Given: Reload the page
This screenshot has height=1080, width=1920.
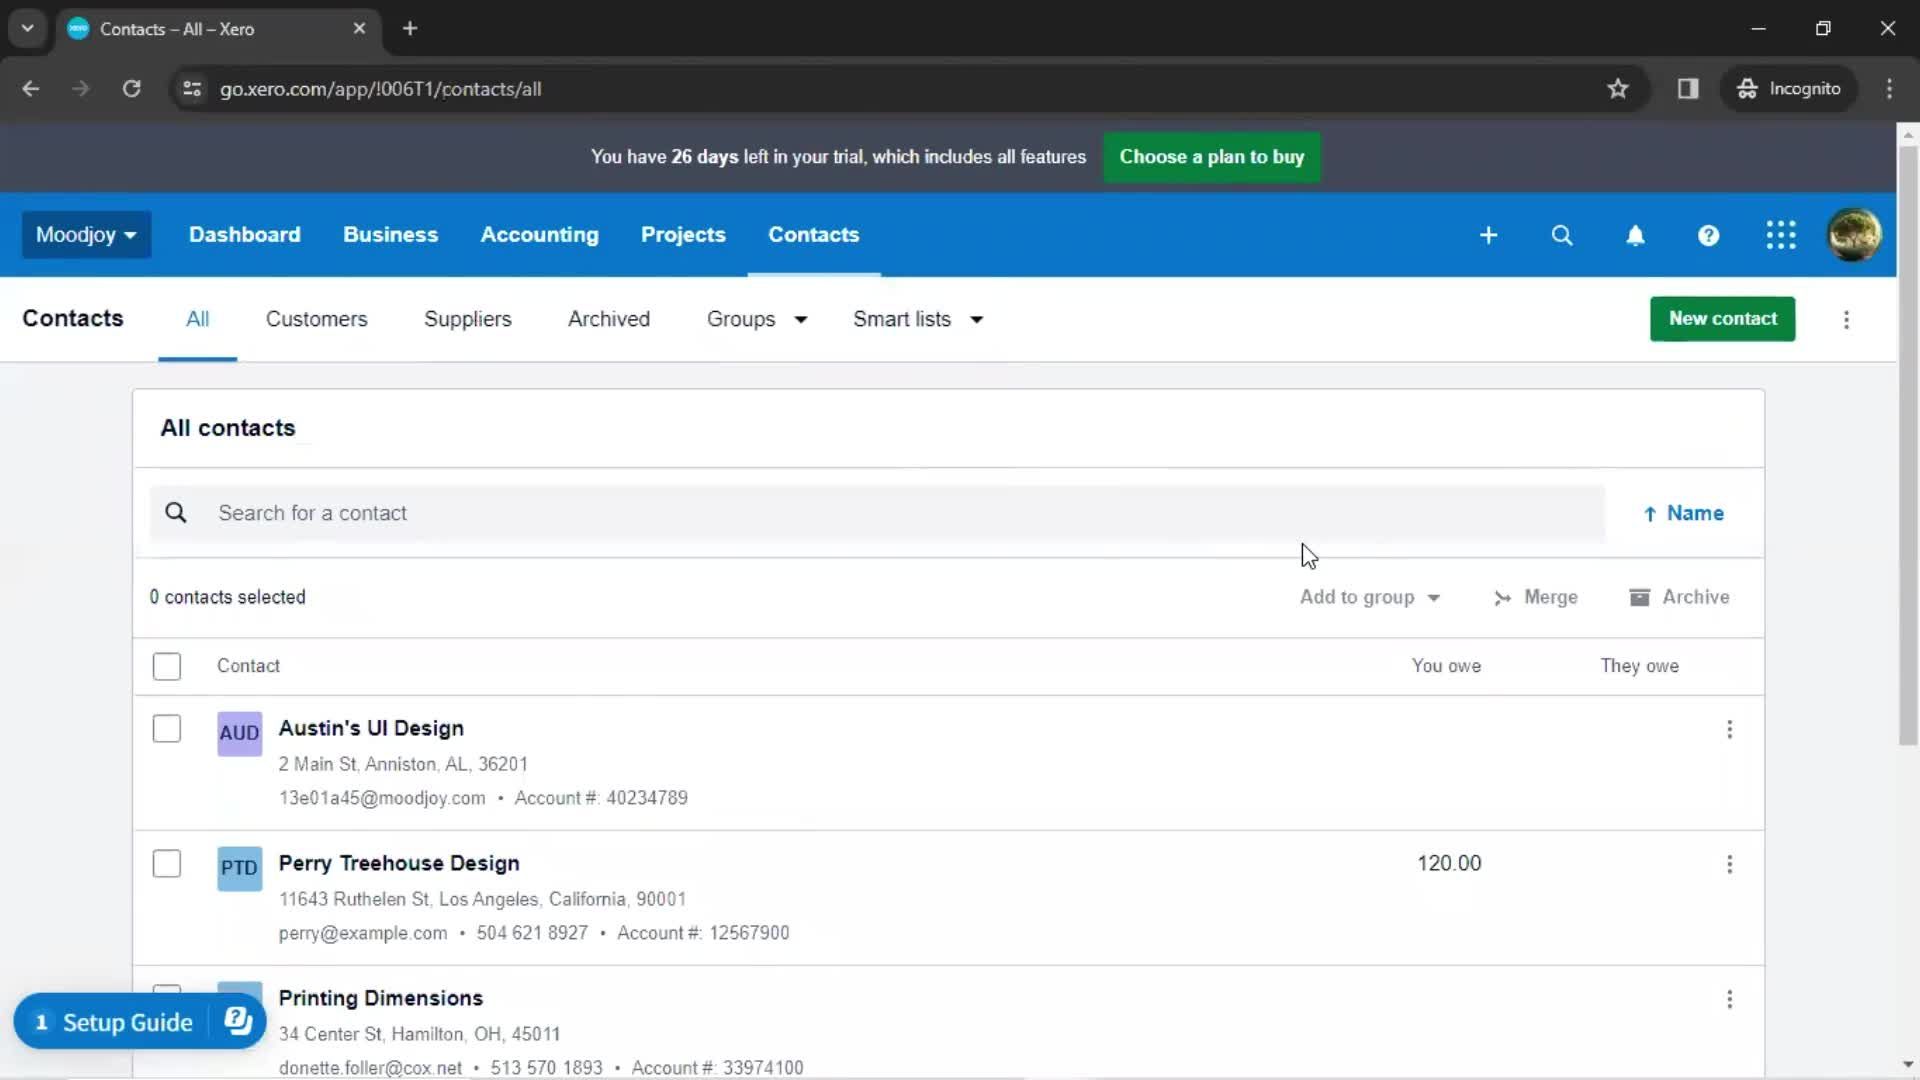Looking at the screenshot, I should (x=131, y=88).
